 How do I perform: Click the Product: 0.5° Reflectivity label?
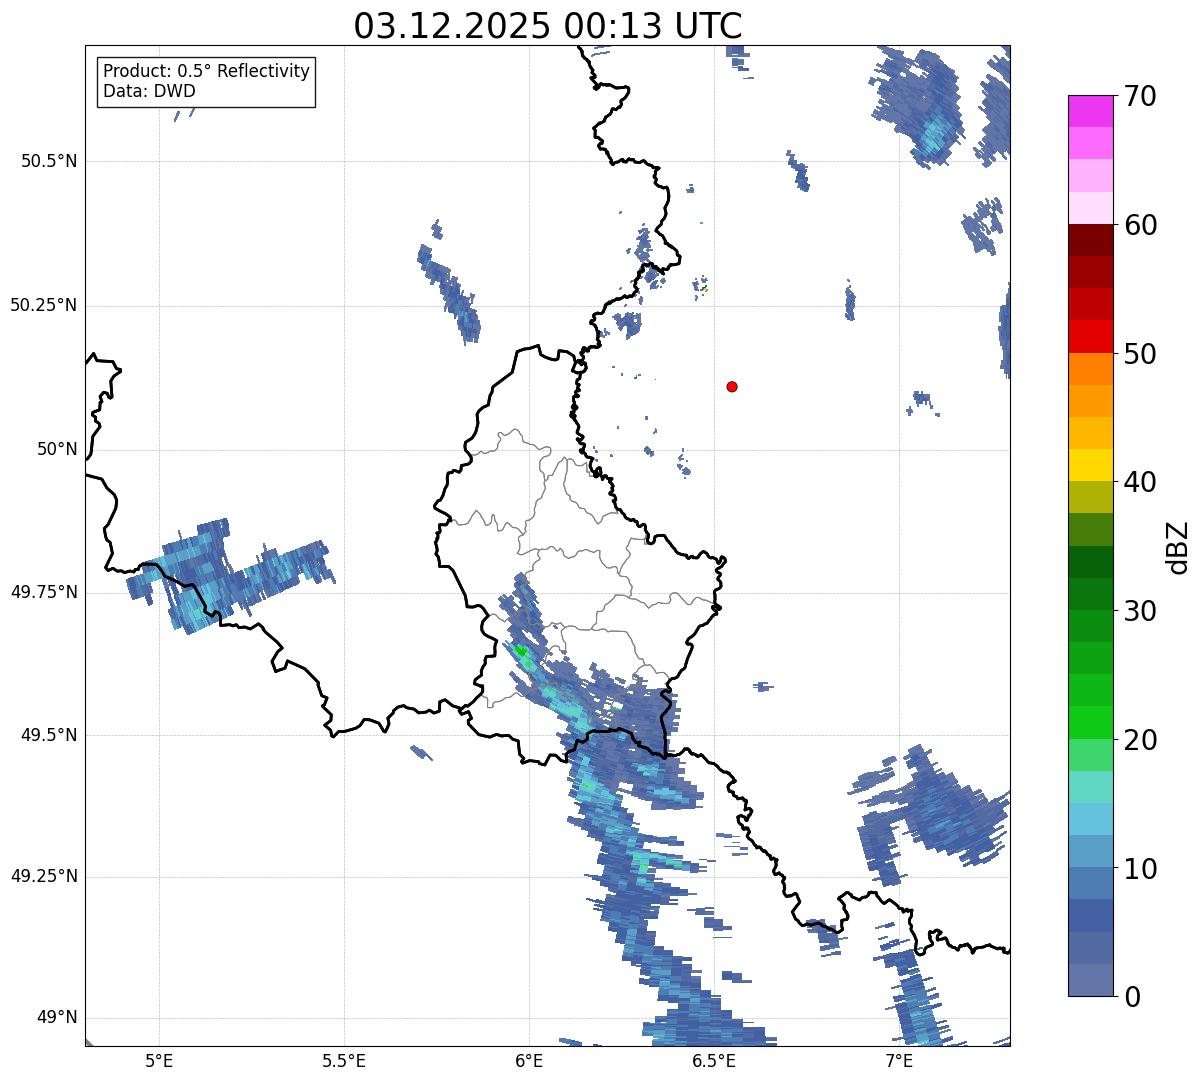click(x=206, y=72)
